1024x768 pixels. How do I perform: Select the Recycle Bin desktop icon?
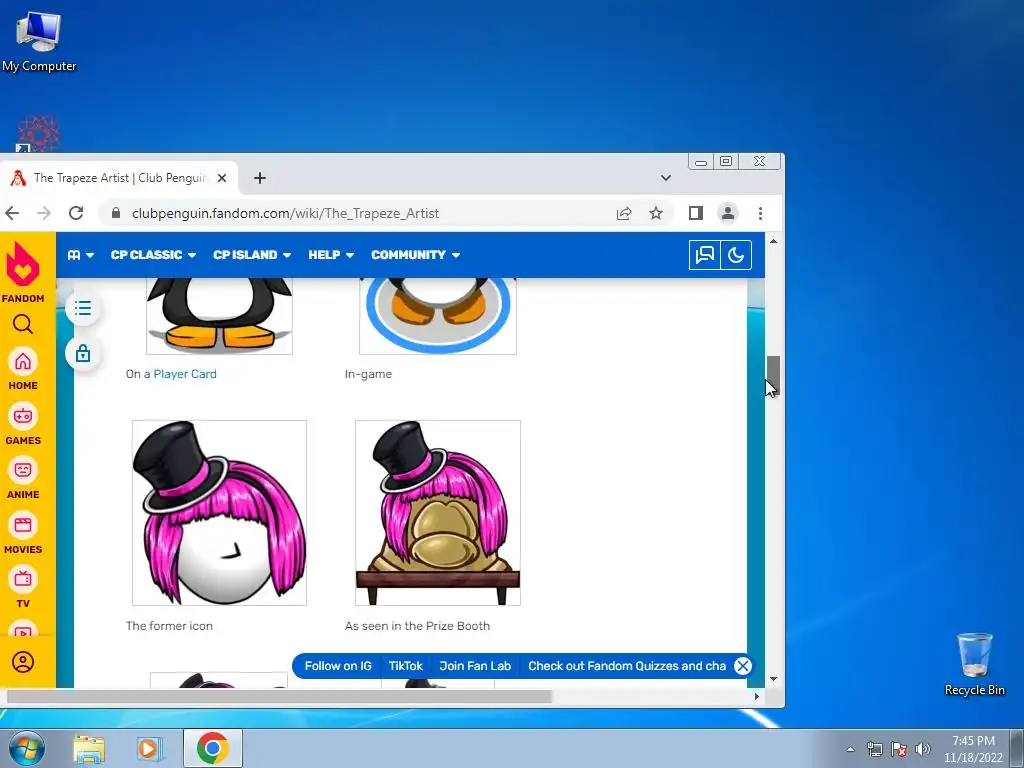point(974,664)
